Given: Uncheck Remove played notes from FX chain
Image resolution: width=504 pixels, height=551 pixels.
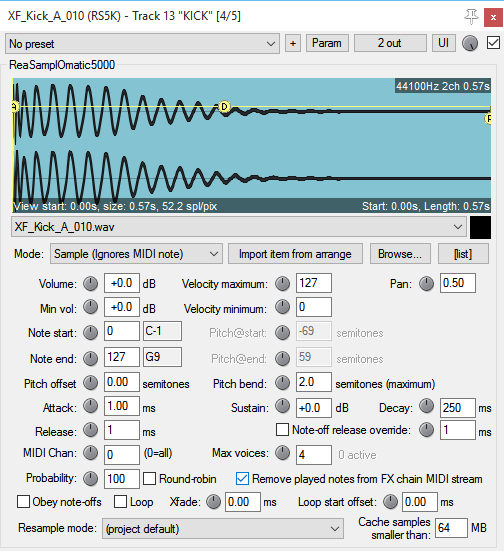Looking at the screenshot, I should pyautogui.click(x=243, y=479).
